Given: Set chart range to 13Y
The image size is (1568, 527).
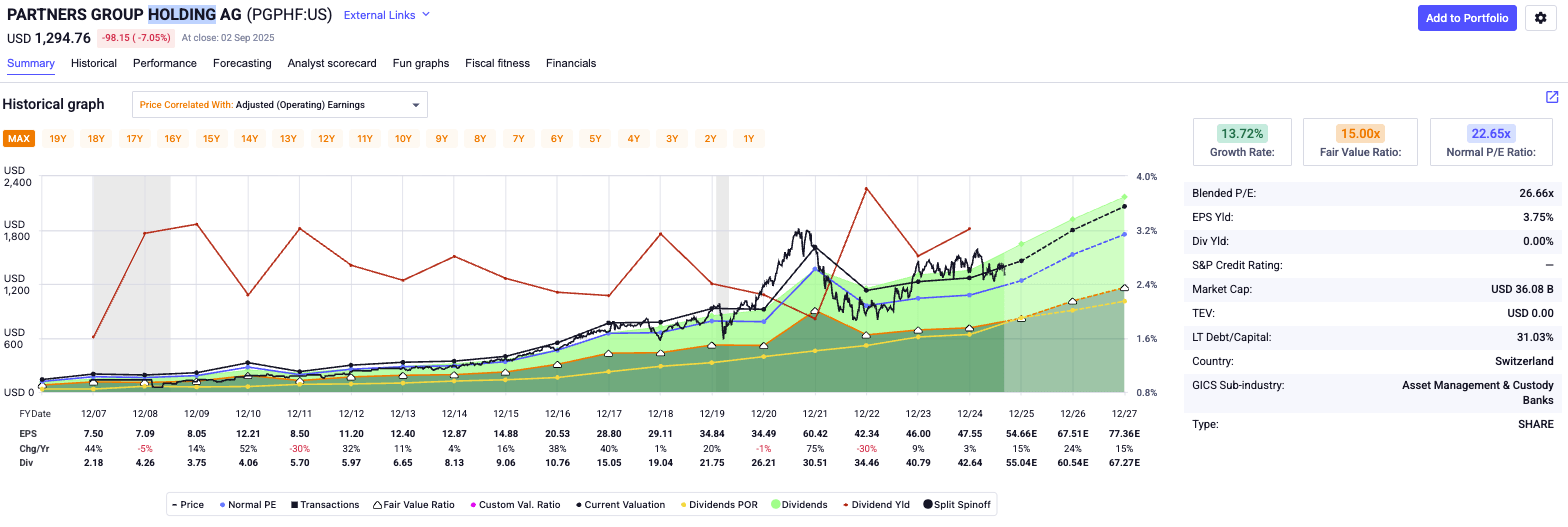Looking at the screenshot, I should coord(288,139).
